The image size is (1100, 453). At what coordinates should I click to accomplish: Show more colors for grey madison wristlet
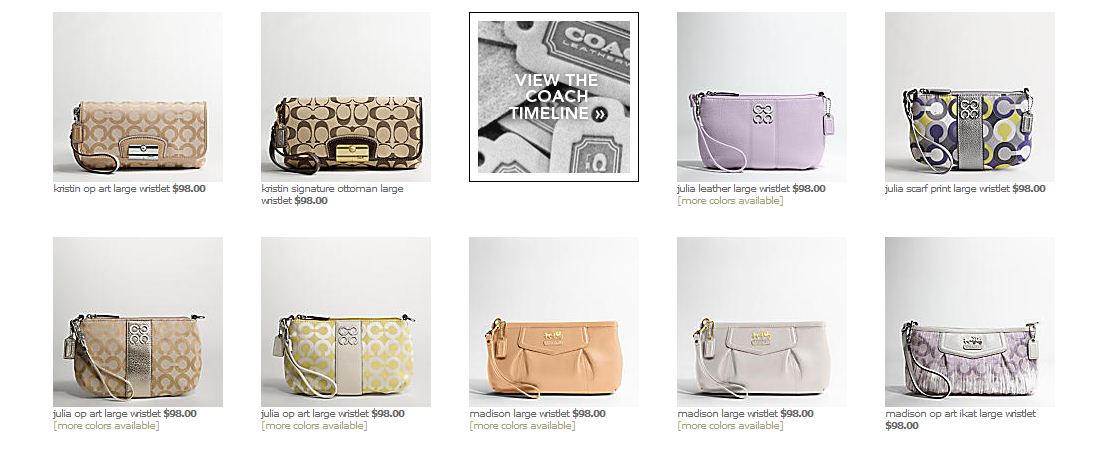coord(730,426)
